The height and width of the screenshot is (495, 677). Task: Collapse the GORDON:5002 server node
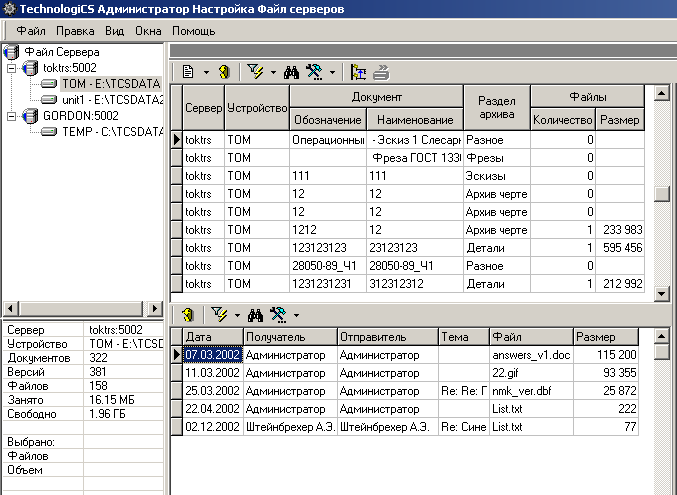coord(11,116)
